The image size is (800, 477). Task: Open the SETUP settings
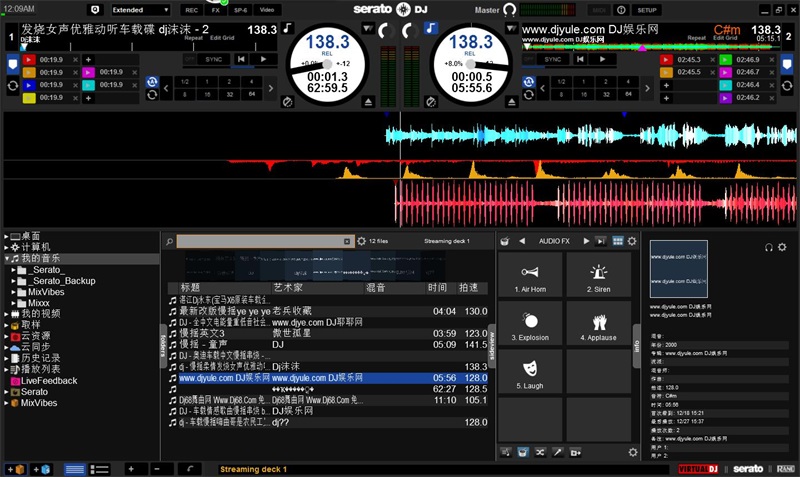(x=648, y=9)
